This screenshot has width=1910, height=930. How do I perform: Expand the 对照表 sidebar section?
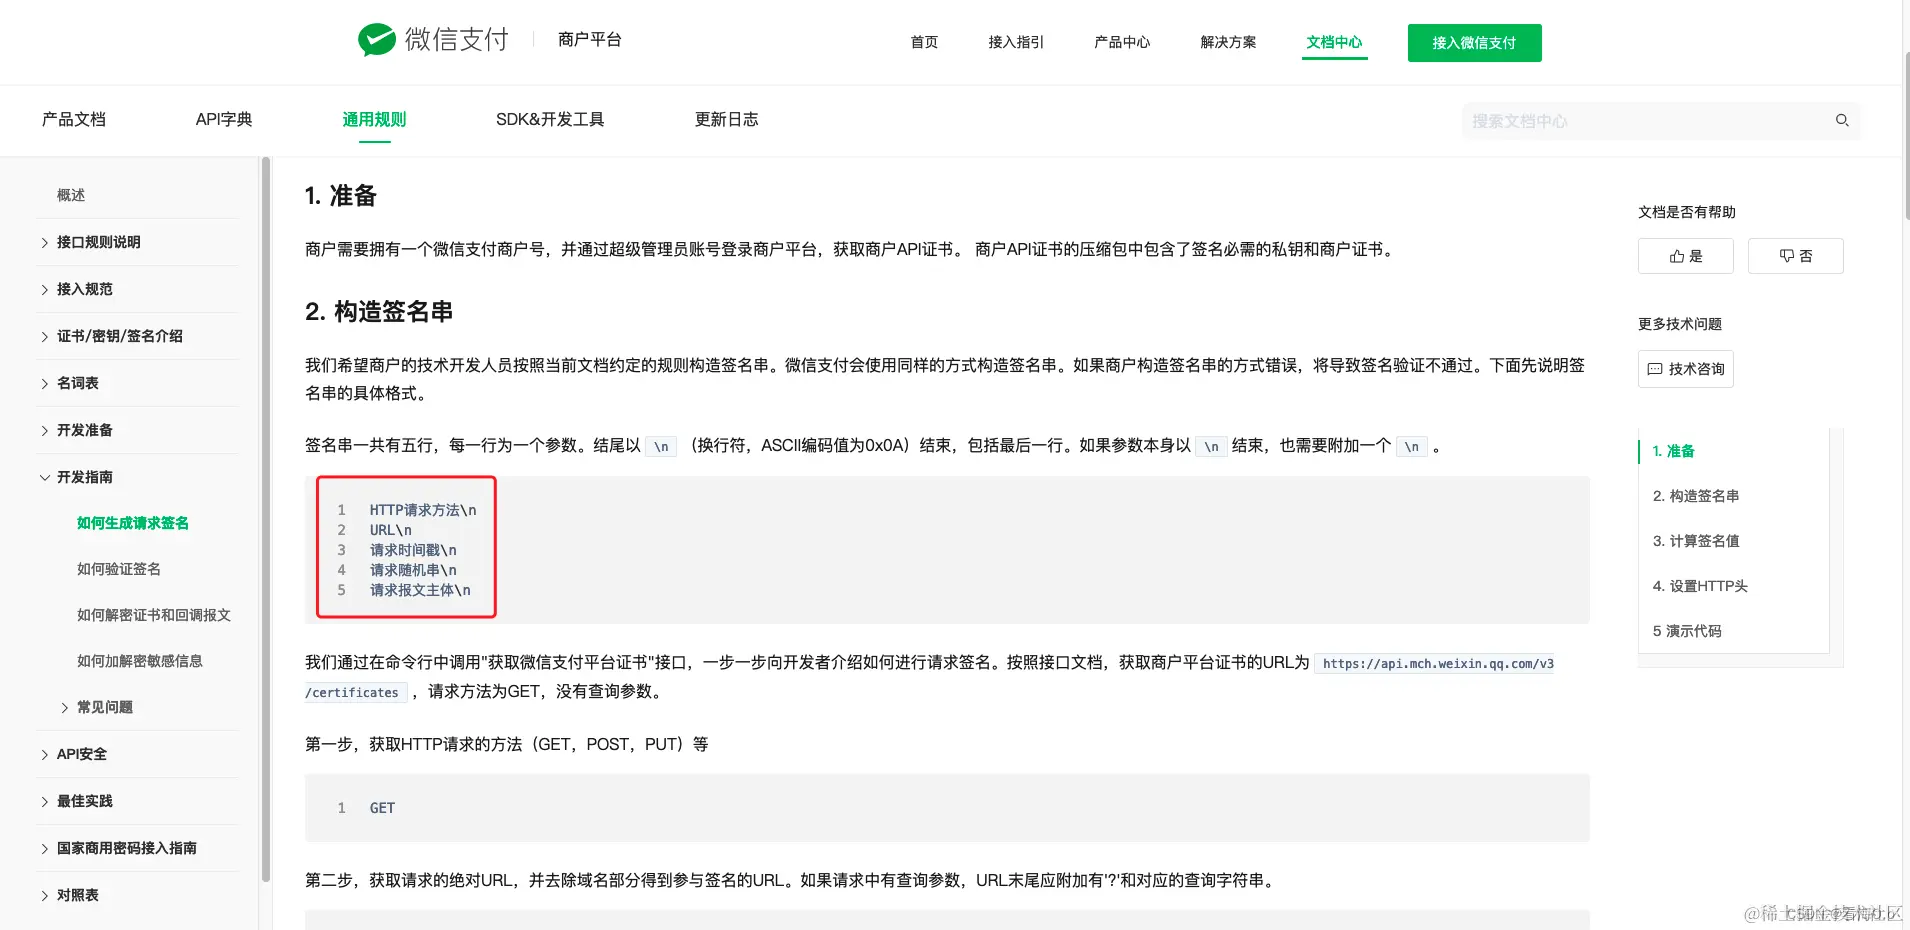(78, 894)
